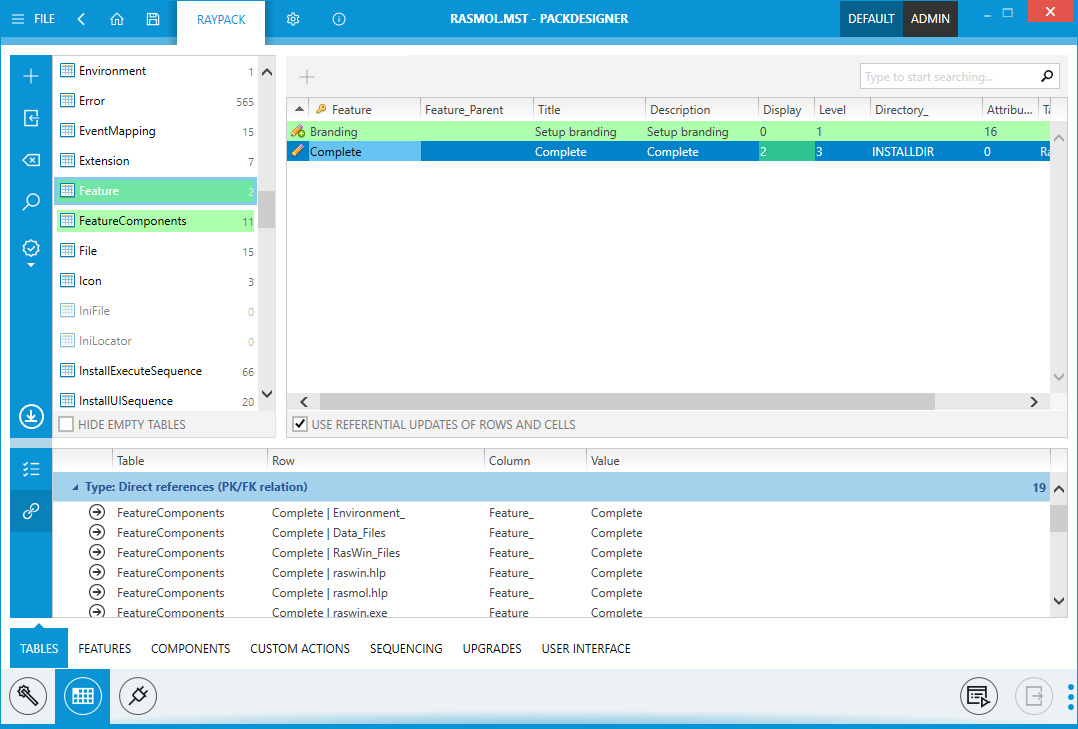Viewport: 1078px width, 729px height.
Task: Open the validation checkmark dropdown in sidebar
Action: coord(31,254)
